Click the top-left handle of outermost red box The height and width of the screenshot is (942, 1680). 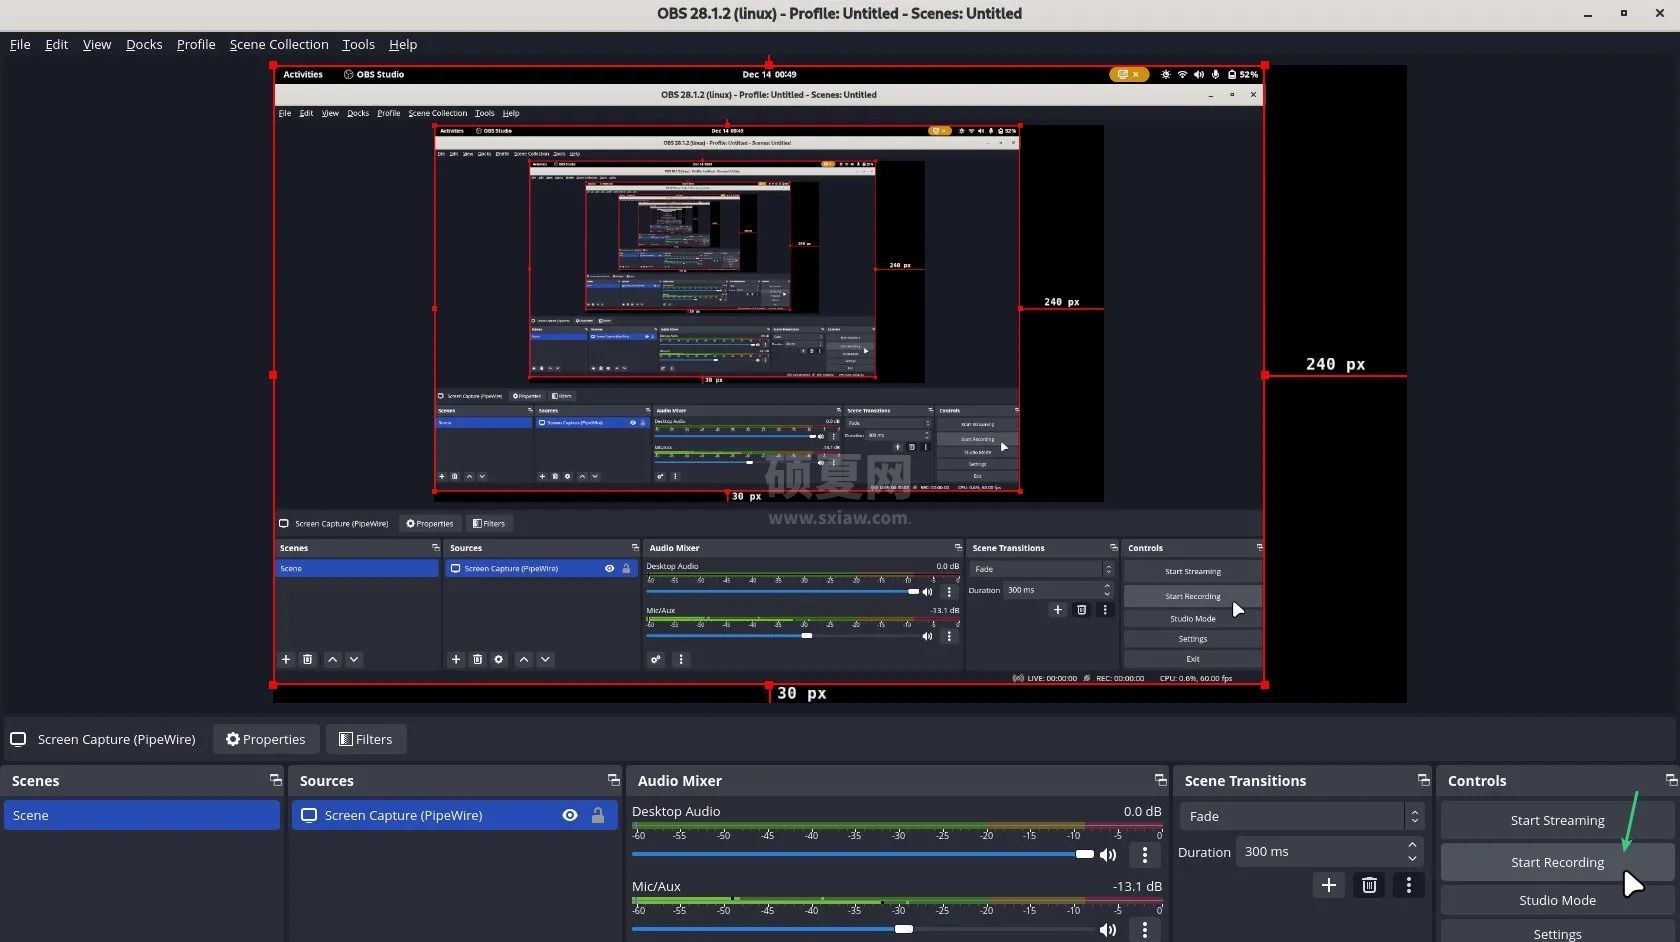[273, 66]
